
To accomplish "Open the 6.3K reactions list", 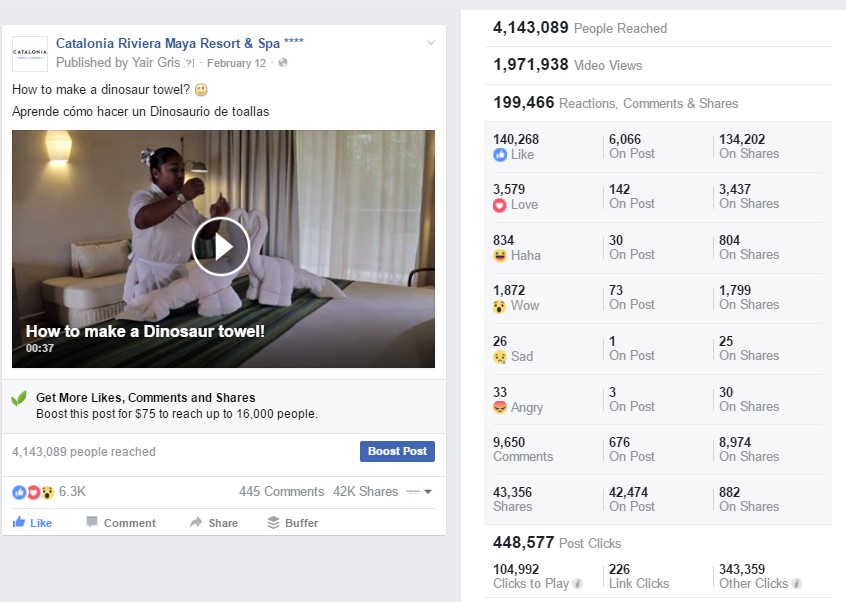I will [72, 491].
